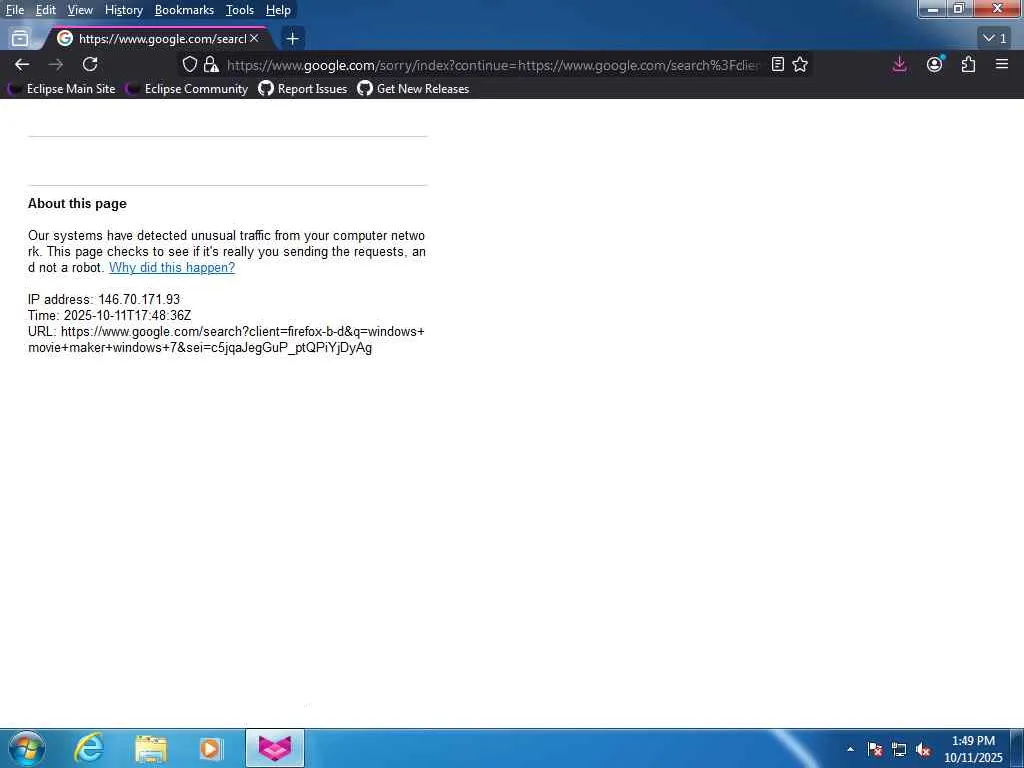Image resolution: width=1024 pixels, height=768 pixels.
Task: Open the Tools menu
Action: [240, 10]
